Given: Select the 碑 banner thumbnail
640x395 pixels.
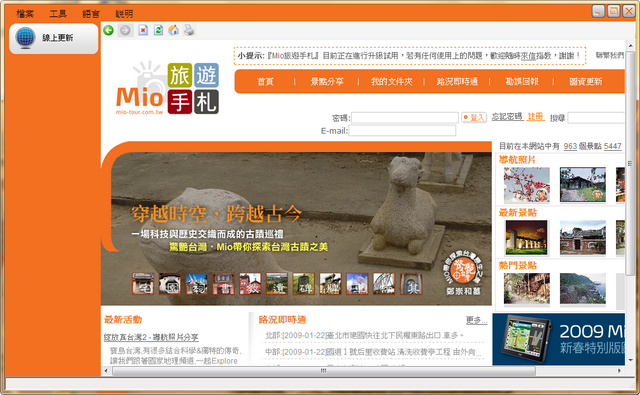Looking at the screenshot, I should 304,284.
